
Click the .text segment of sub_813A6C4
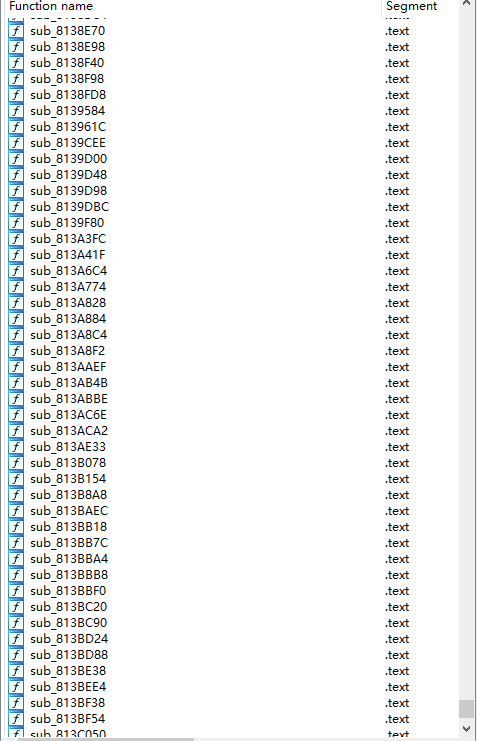coord(397,271)
